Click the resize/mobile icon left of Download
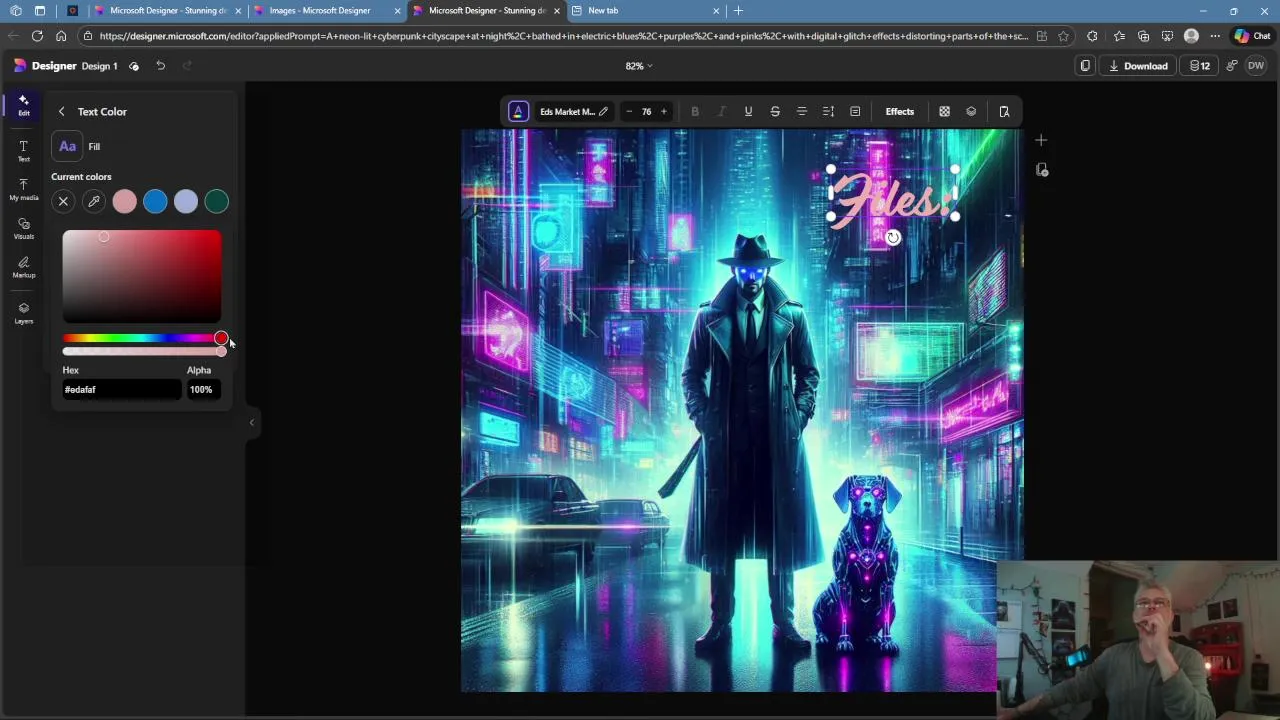 click(x=1085, y=66)
